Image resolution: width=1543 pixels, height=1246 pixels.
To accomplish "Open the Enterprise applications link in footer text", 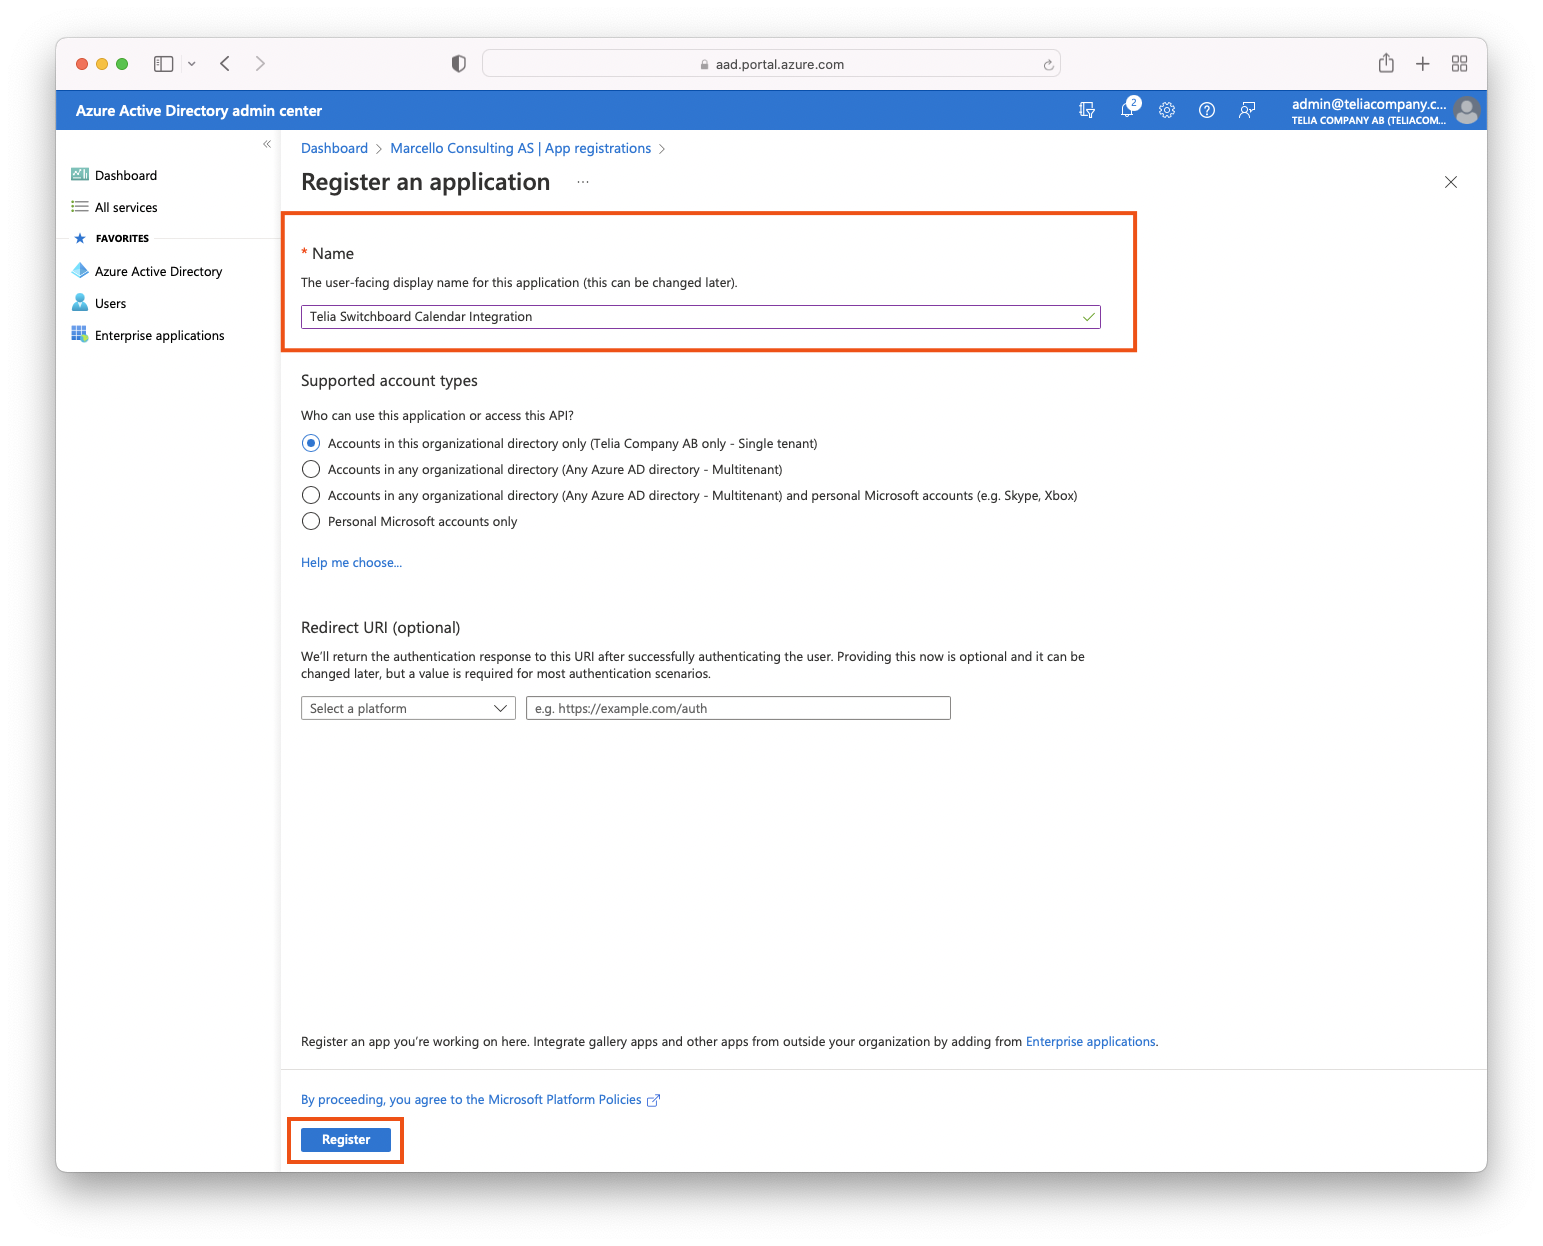I will tap(1090, 1042).
